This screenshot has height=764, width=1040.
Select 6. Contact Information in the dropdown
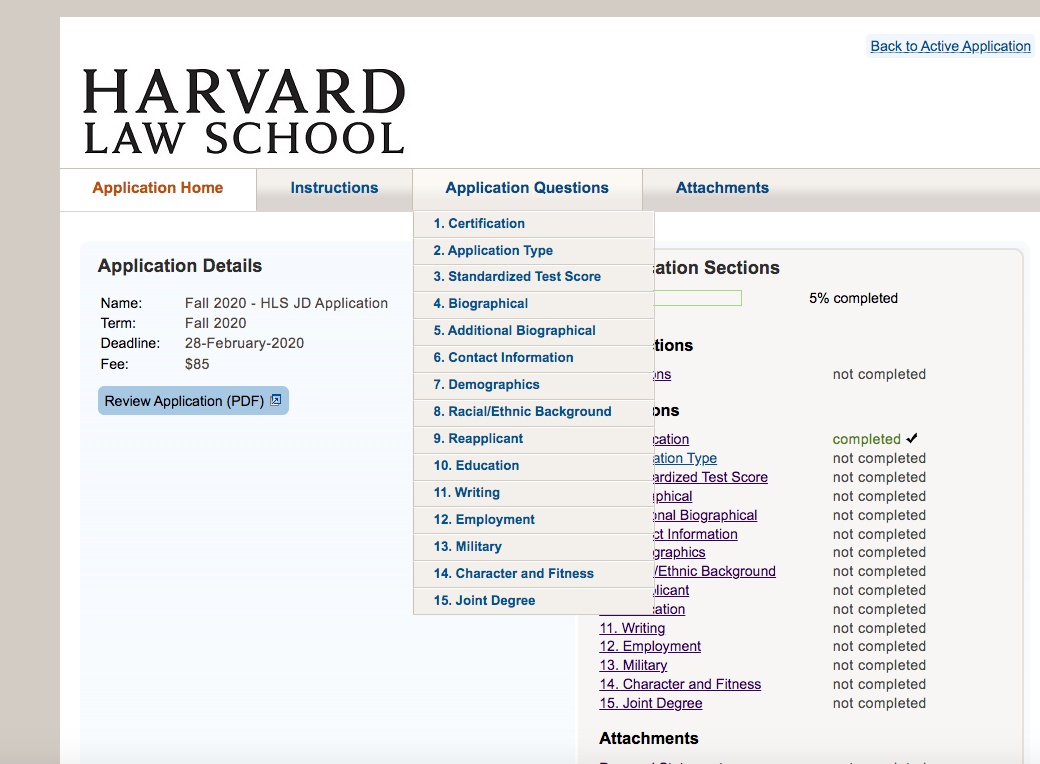pos(533,357)
